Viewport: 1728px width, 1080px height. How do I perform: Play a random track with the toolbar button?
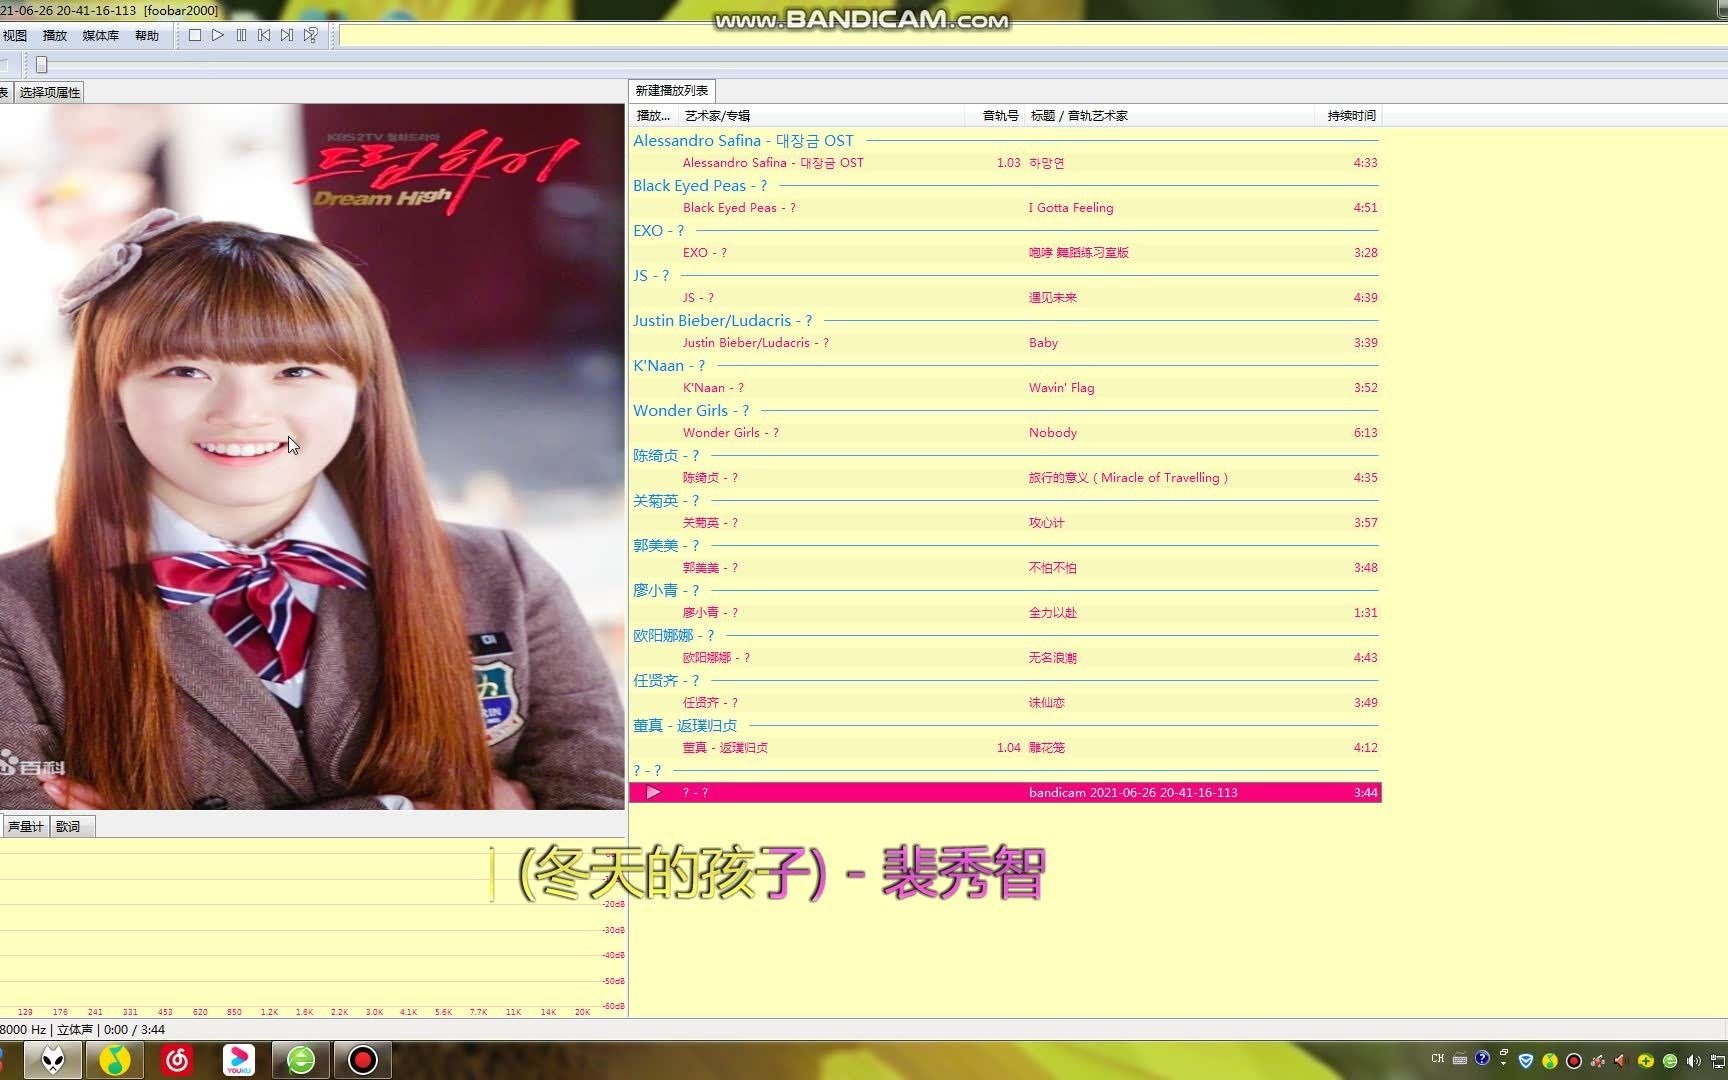pos(311,35)
